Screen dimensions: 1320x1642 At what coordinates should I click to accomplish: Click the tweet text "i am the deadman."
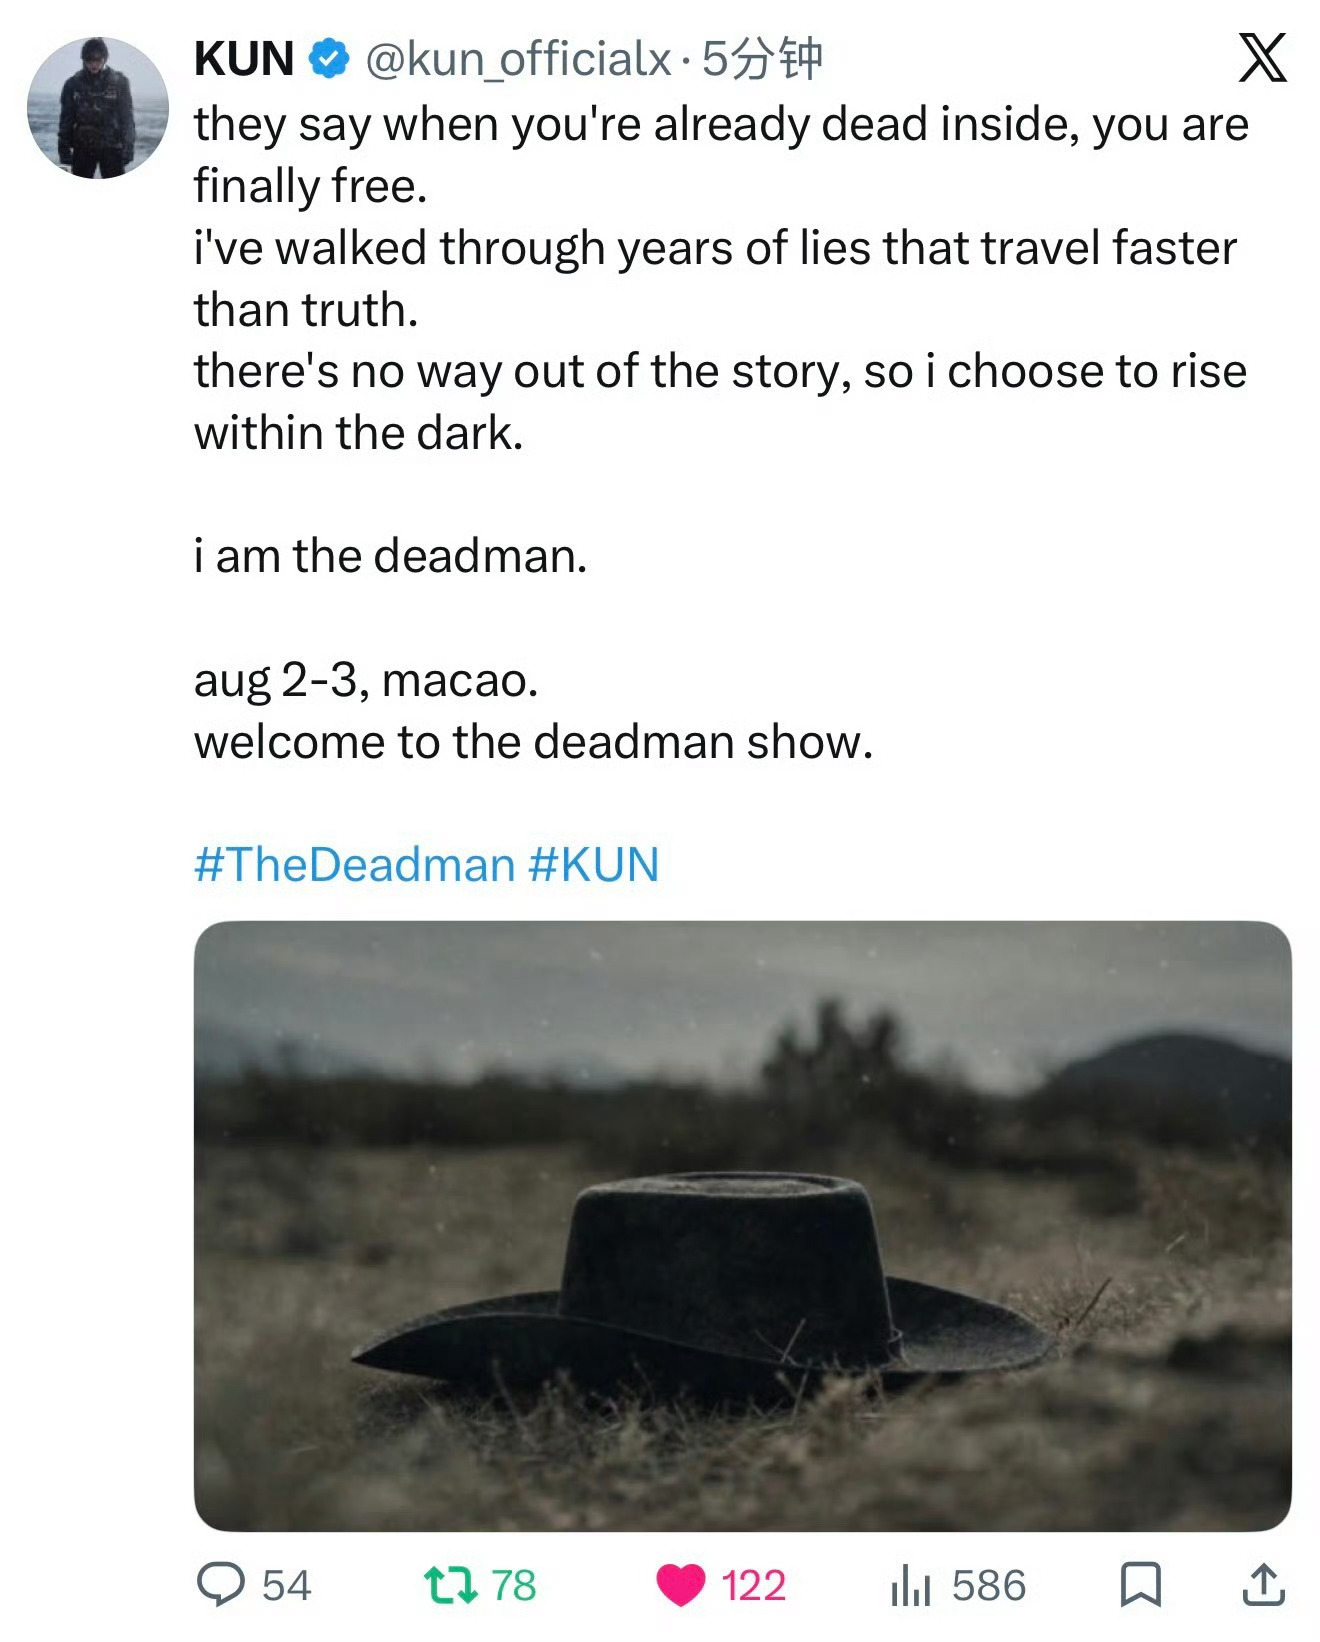[x=390, y=556]
